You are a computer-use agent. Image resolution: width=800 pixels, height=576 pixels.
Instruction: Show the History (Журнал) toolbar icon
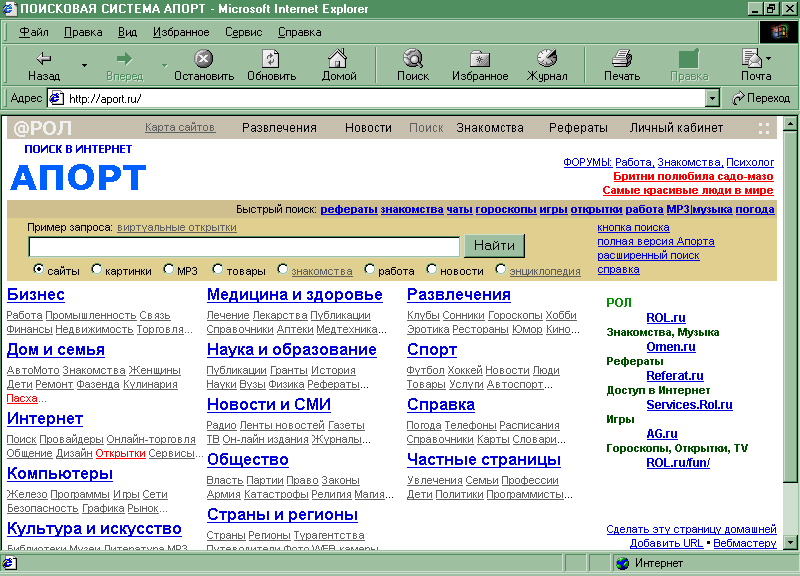(x=547, y=59)
